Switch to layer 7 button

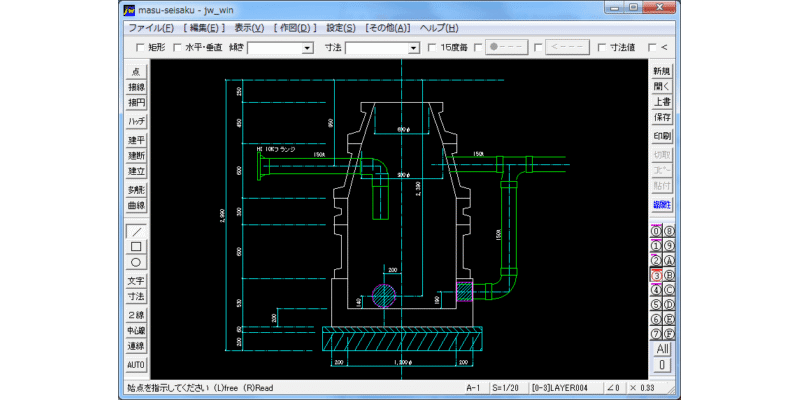(x=656, y=334)
